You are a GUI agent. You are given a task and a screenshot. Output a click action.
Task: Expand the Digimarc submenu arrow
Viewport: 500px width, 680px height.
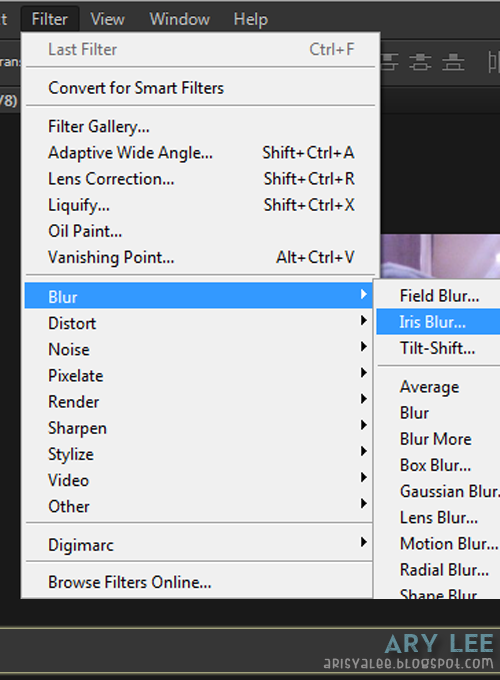pyautogui.click(x=364, y=542)
